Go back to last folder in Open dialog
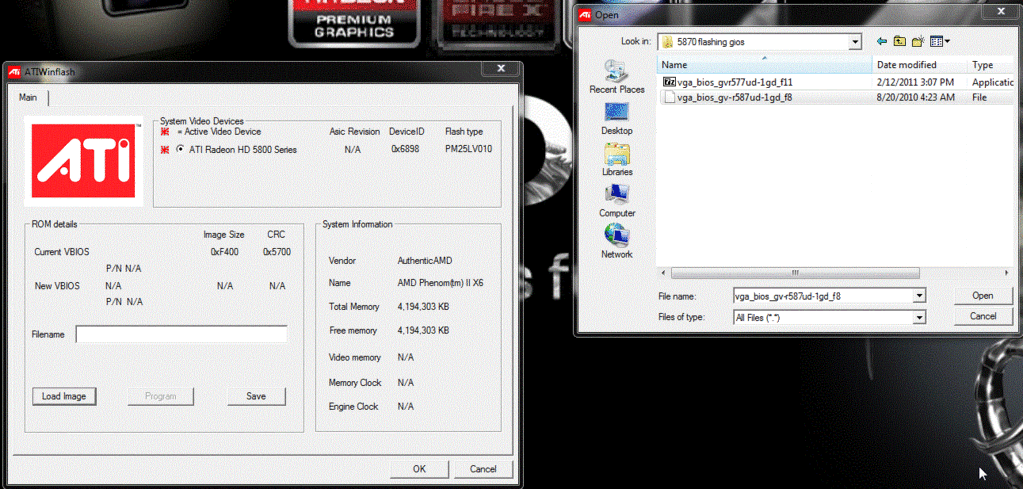The image size is (1023, 489). tap(882, 42)
